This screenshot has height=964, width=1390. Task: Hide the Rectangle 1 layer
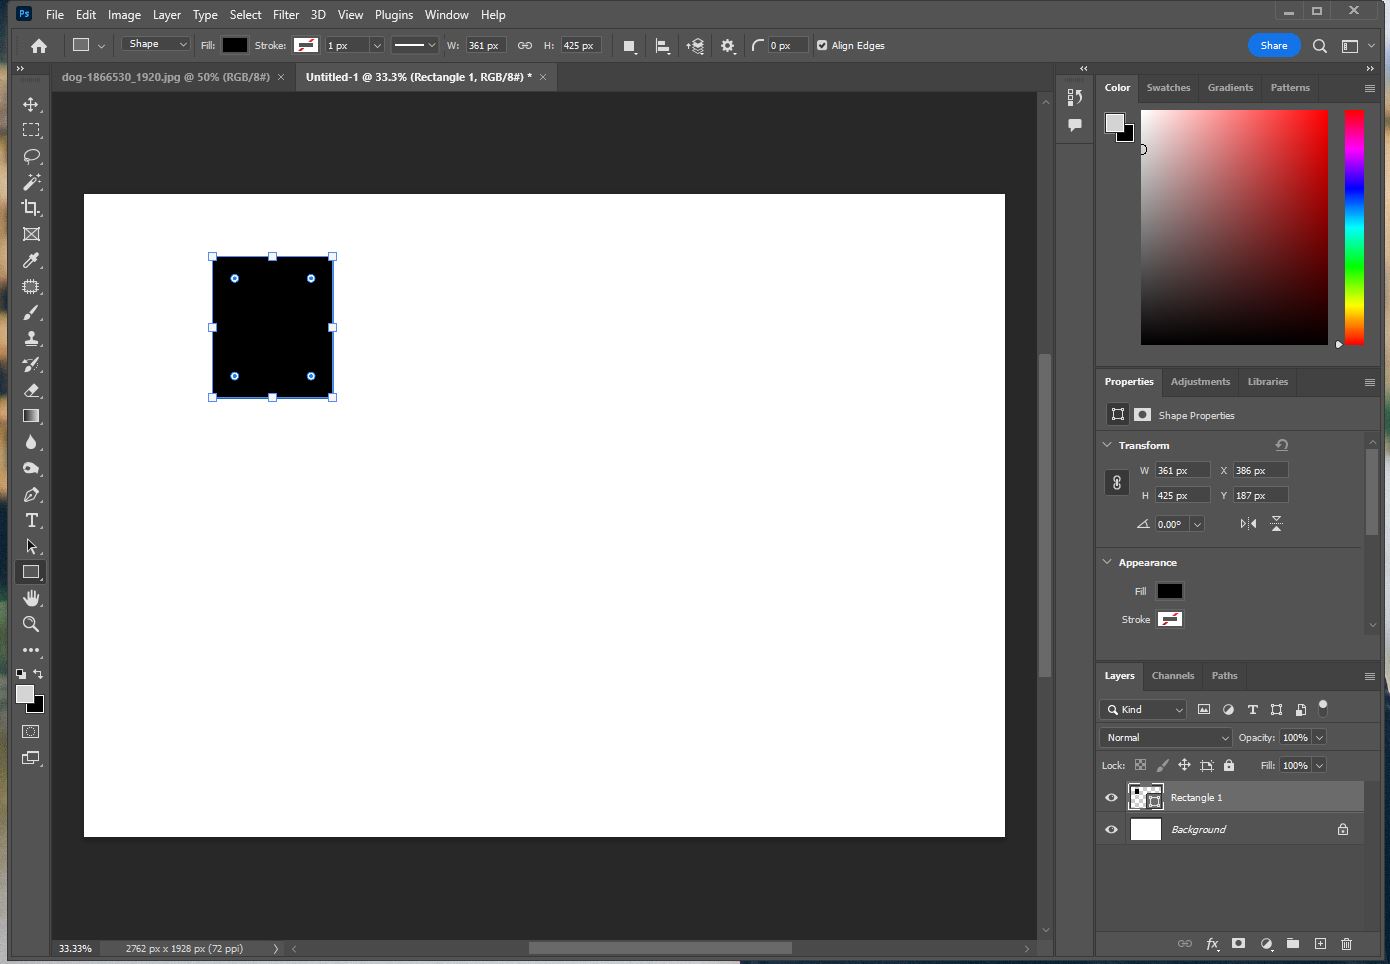pyautogui.click(x=1111, y=797)
